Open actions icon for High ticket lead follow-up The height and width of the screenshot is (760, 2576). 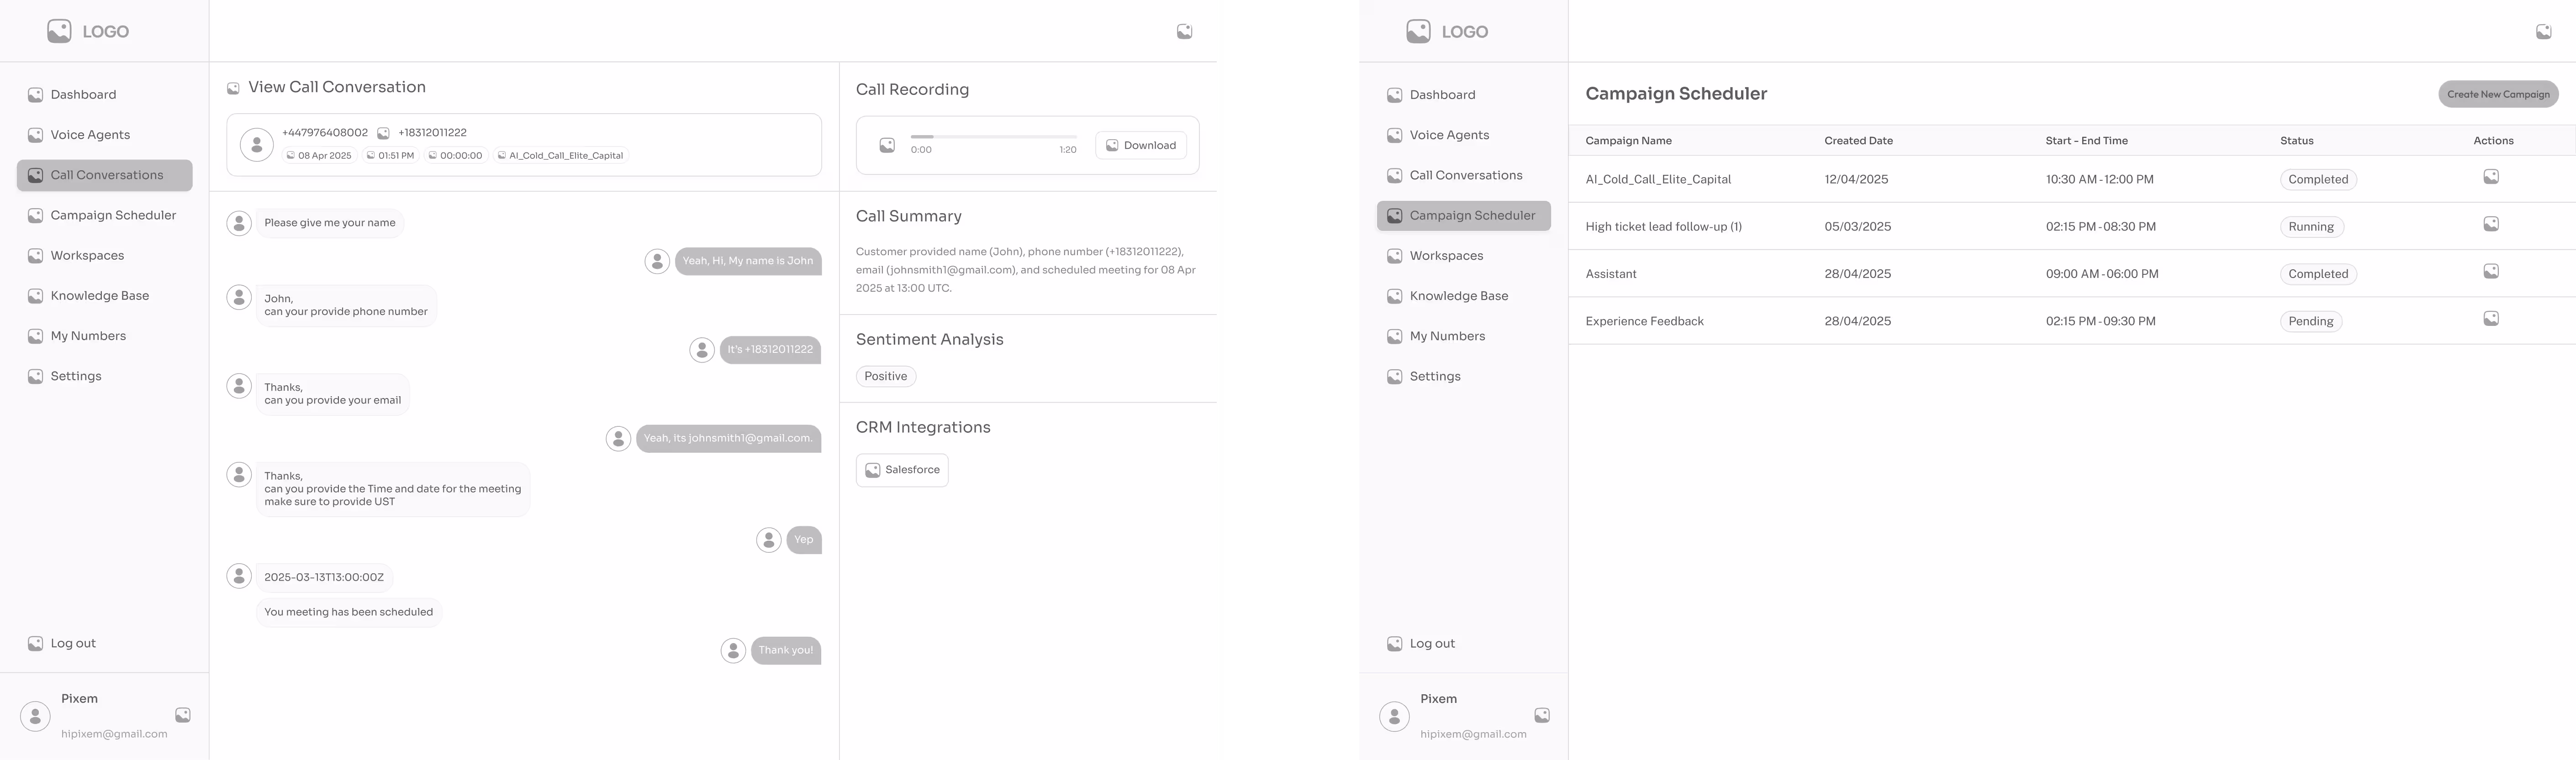(x=2491, y=224)
